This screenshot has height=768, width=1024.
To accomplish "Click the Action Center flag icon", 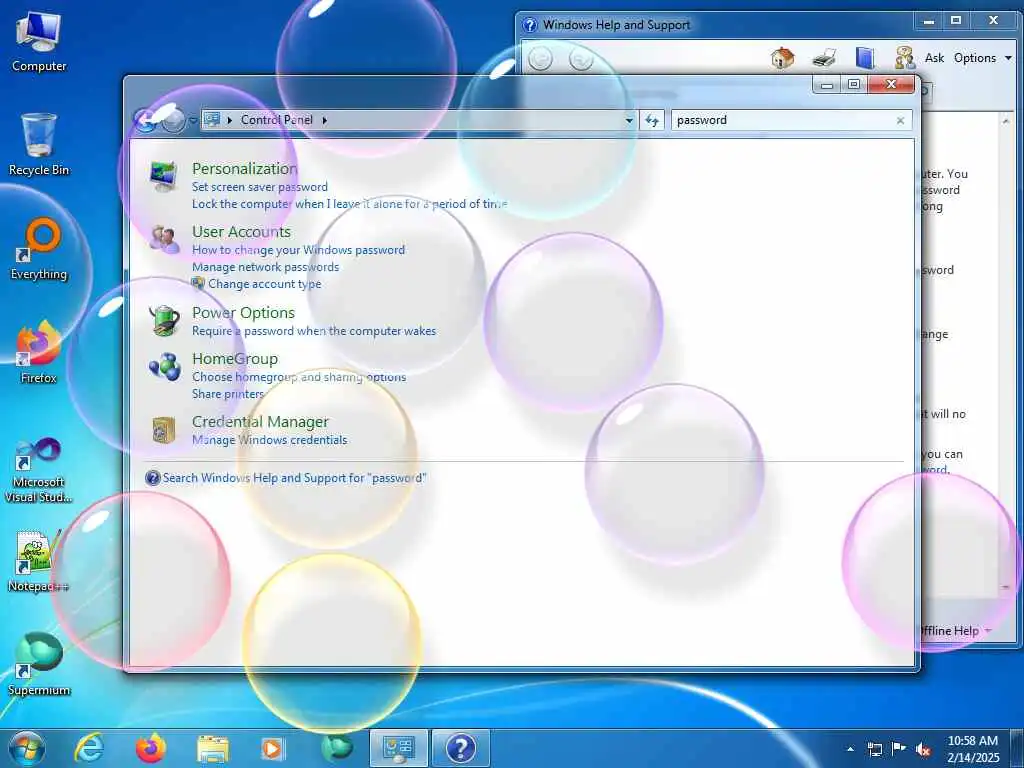I will point(899,748).
